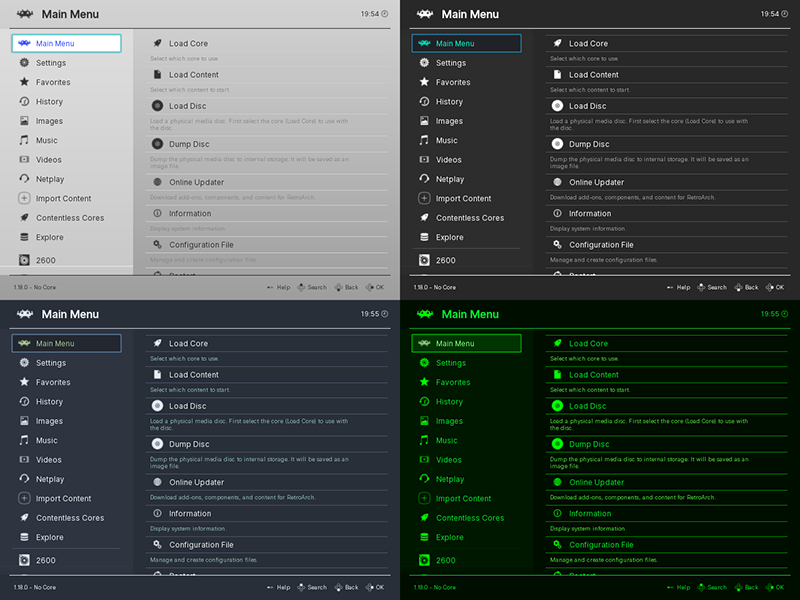Viewport: 800px width, 600px height.
Task: Click the RetroArch invader logo in the green theme header
Action: pyautogui.click(x=424, y=314)
